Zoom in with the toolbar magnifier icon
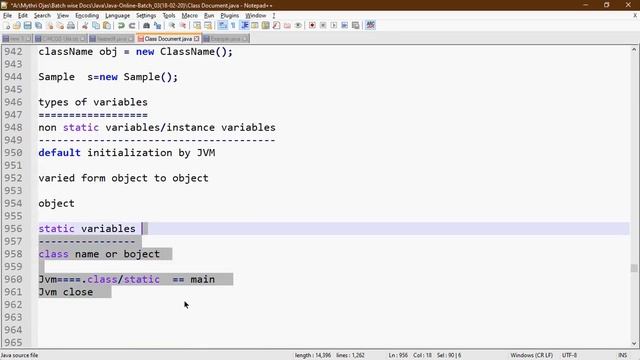The width and height of the screenshot is (640, 360). [172, 25]
